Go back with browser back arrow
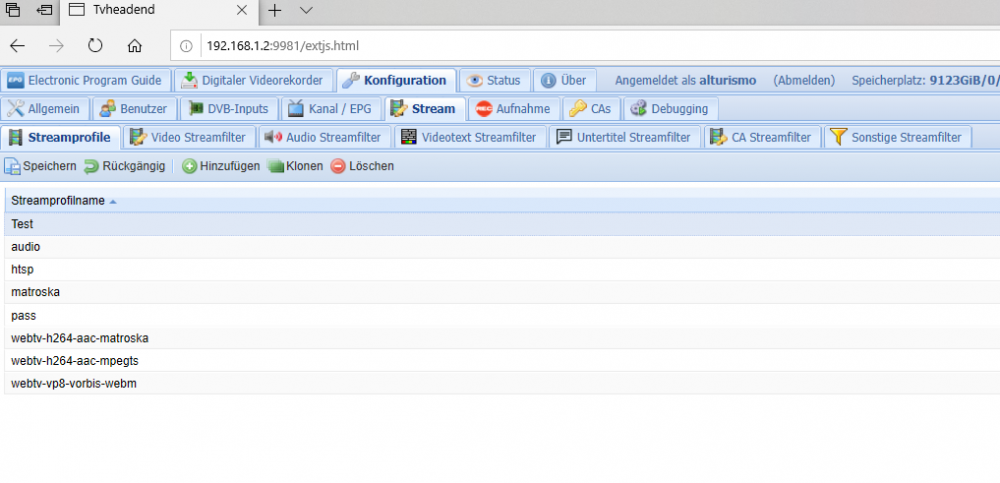 tap(17, 45)
